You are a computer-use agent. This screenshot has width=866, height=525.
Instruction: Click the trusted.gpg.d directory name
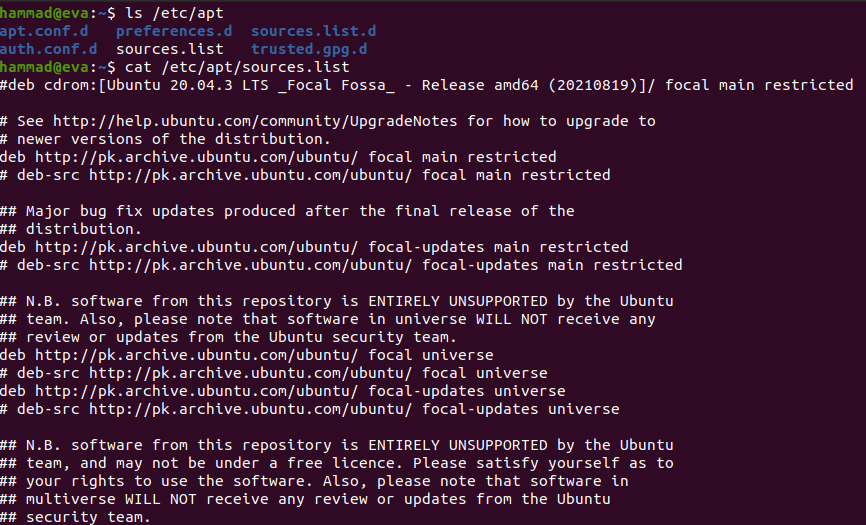309,49
